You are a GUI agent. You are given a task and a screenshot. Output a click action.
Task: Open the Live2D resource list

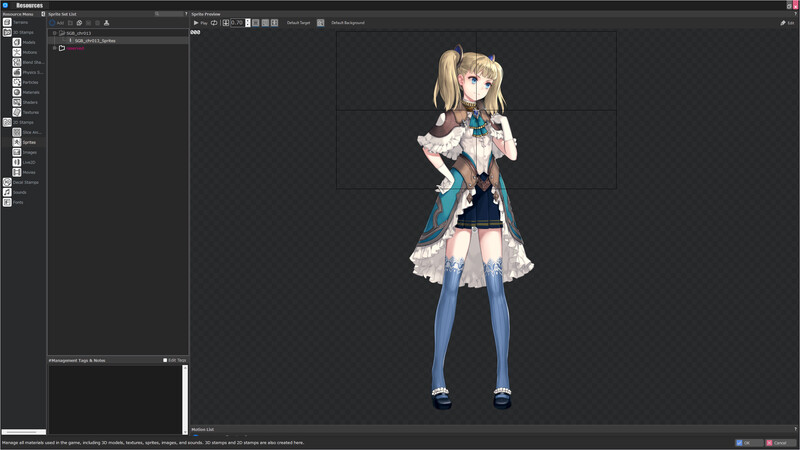[24, 162]
